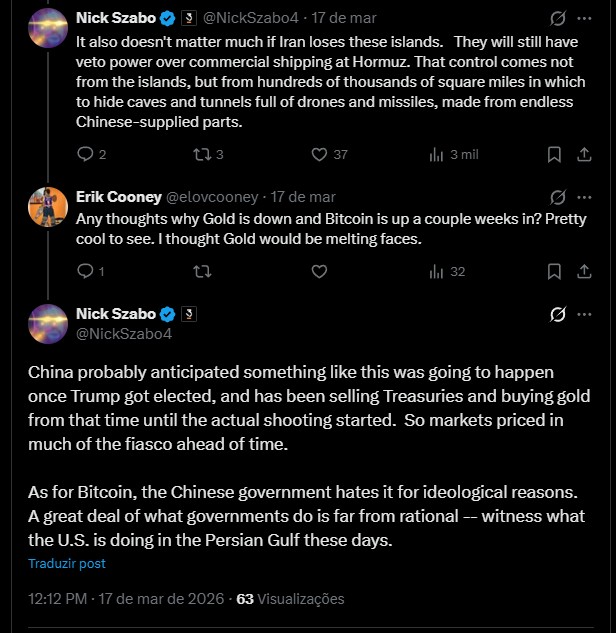Repost Erik Cooney's tweet
The width and height of the screenshot is (616, 633).
pyautogui.click(x=201, y=271)
